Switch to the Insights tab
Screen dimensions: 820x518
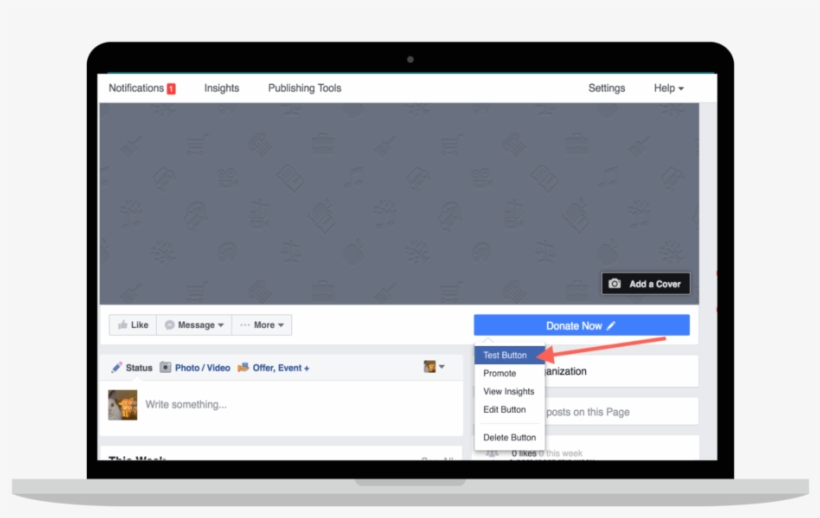tap(221, 88)
